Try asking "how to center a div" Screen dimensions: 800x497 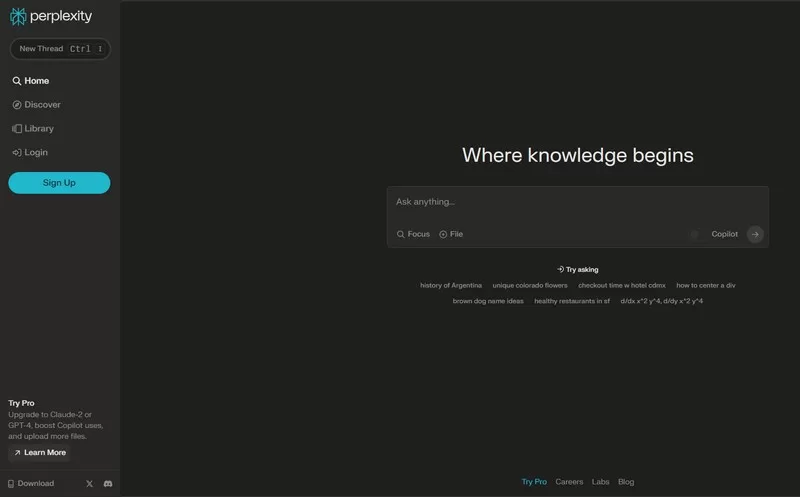706,285
